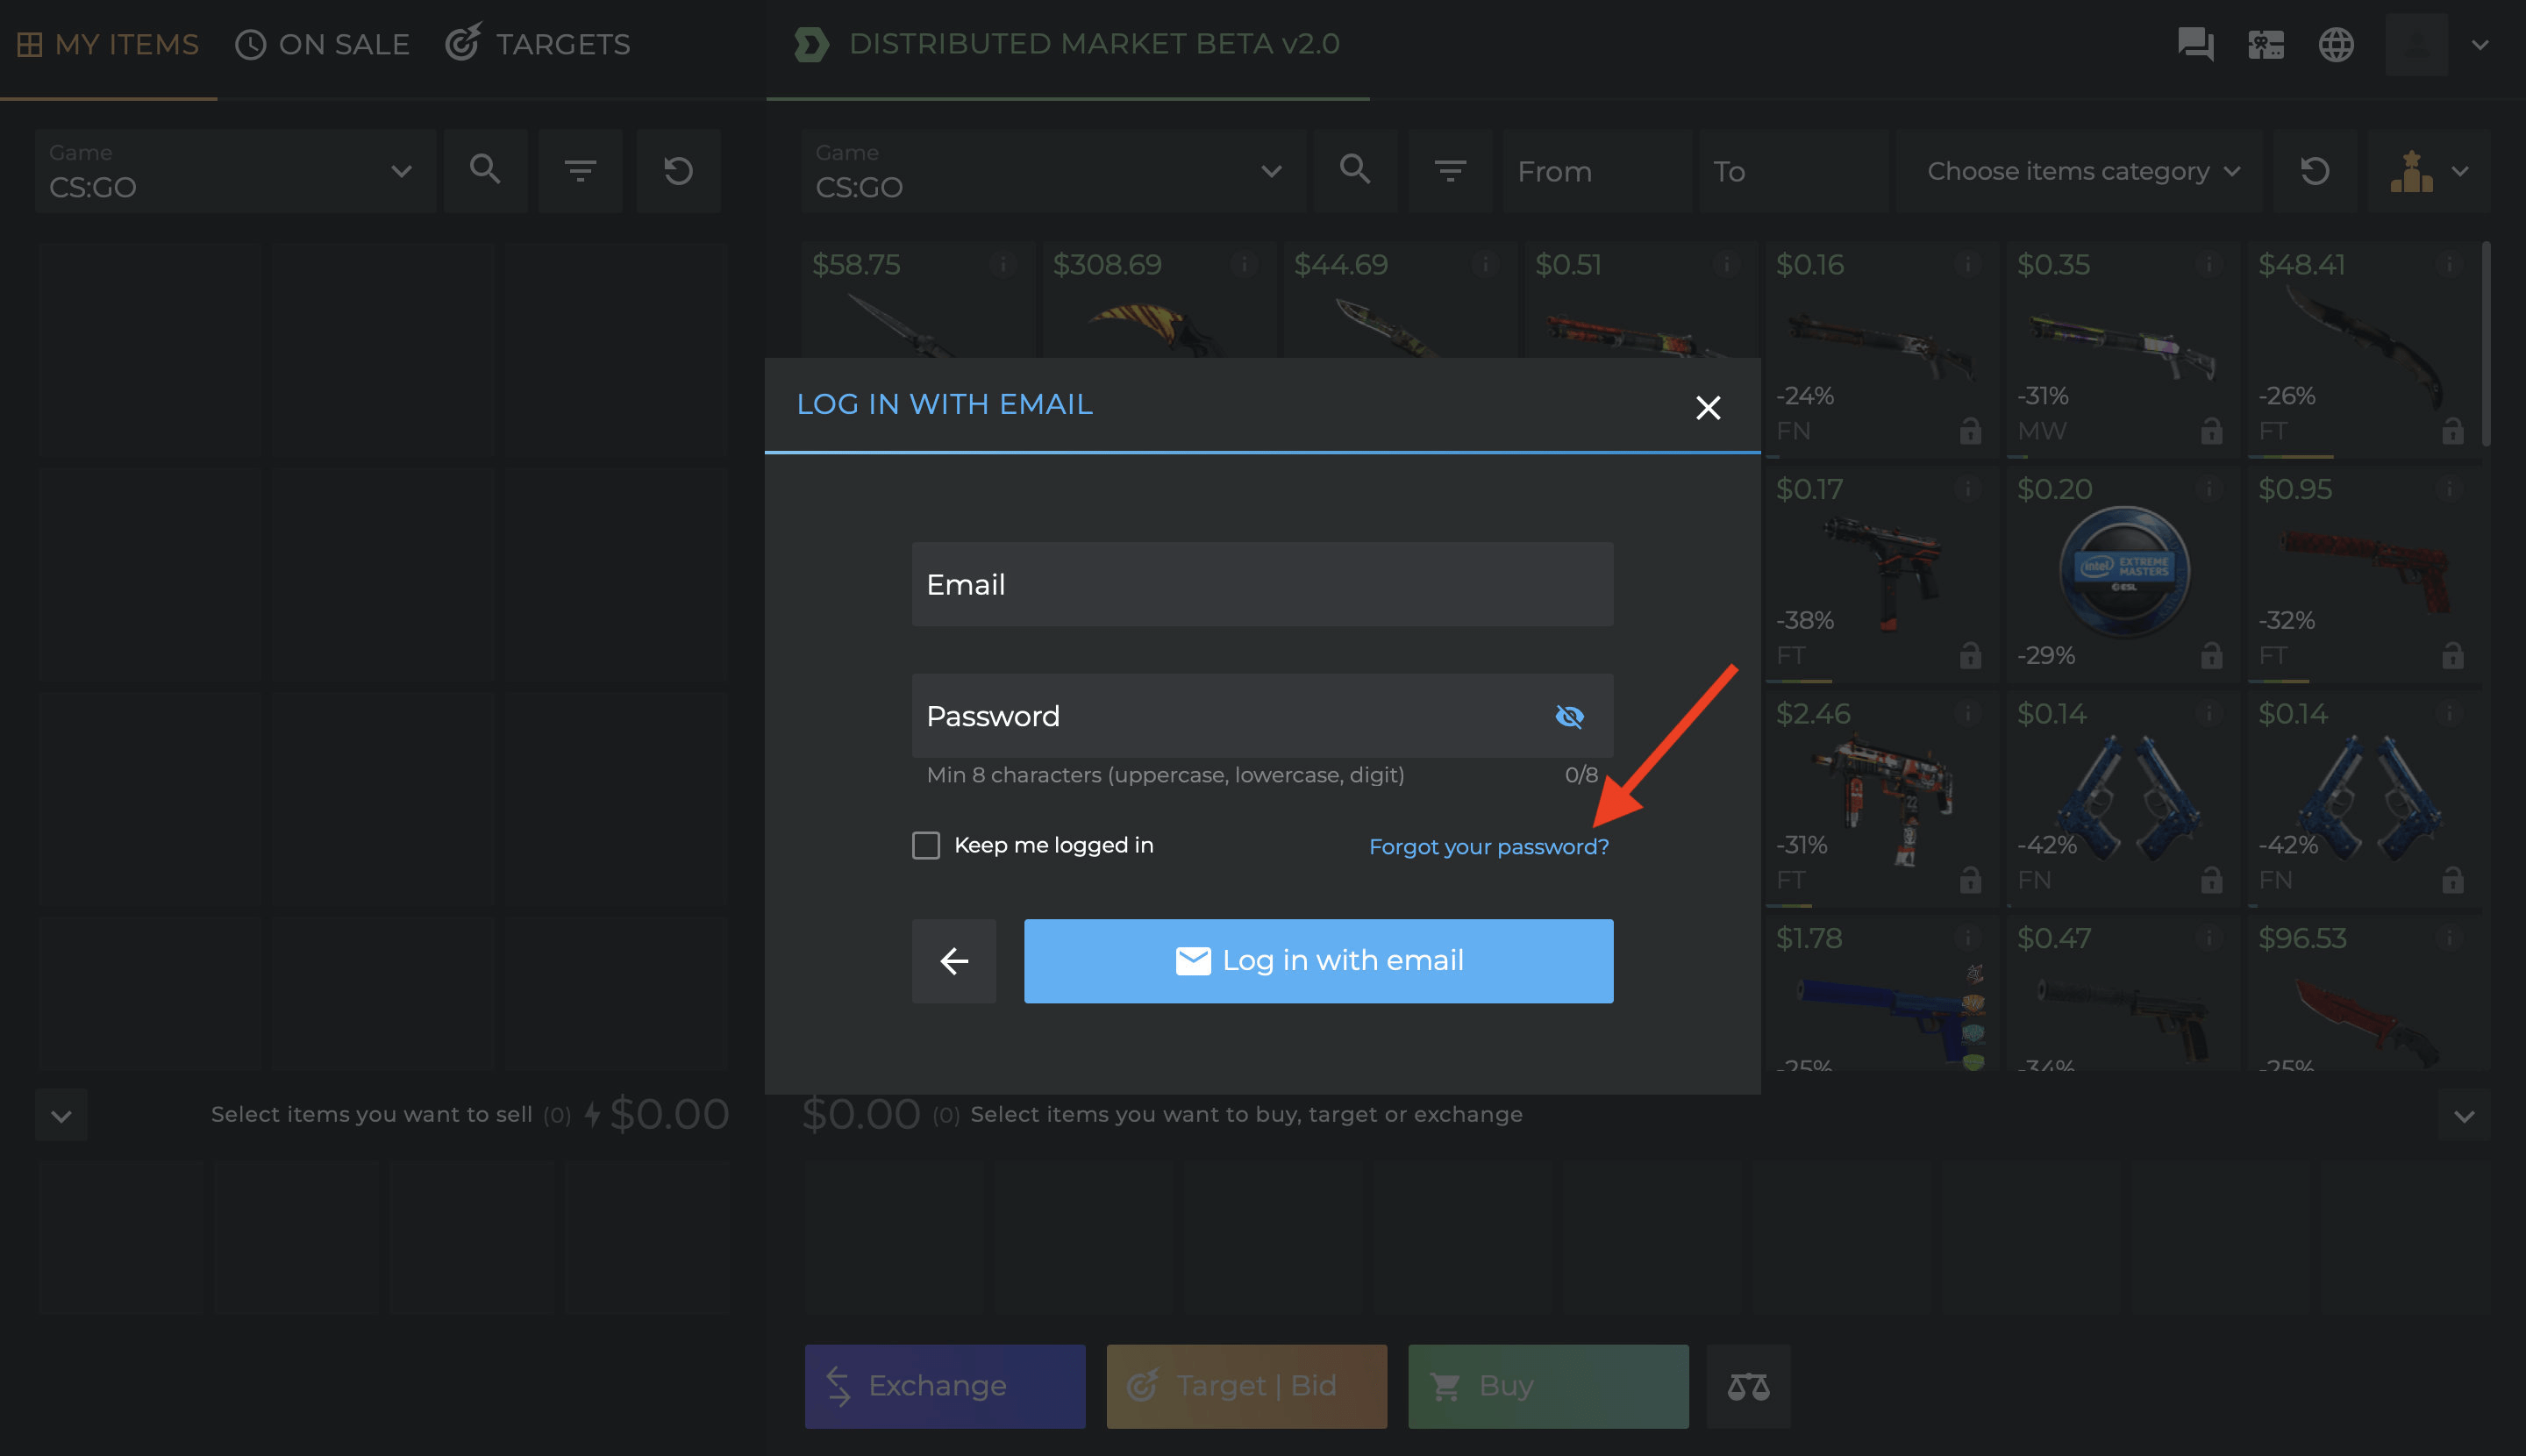Screen dimensions: 2526x1456
Task: Click the market items vertical scrollbar
Action: (x=2486, y=344)
